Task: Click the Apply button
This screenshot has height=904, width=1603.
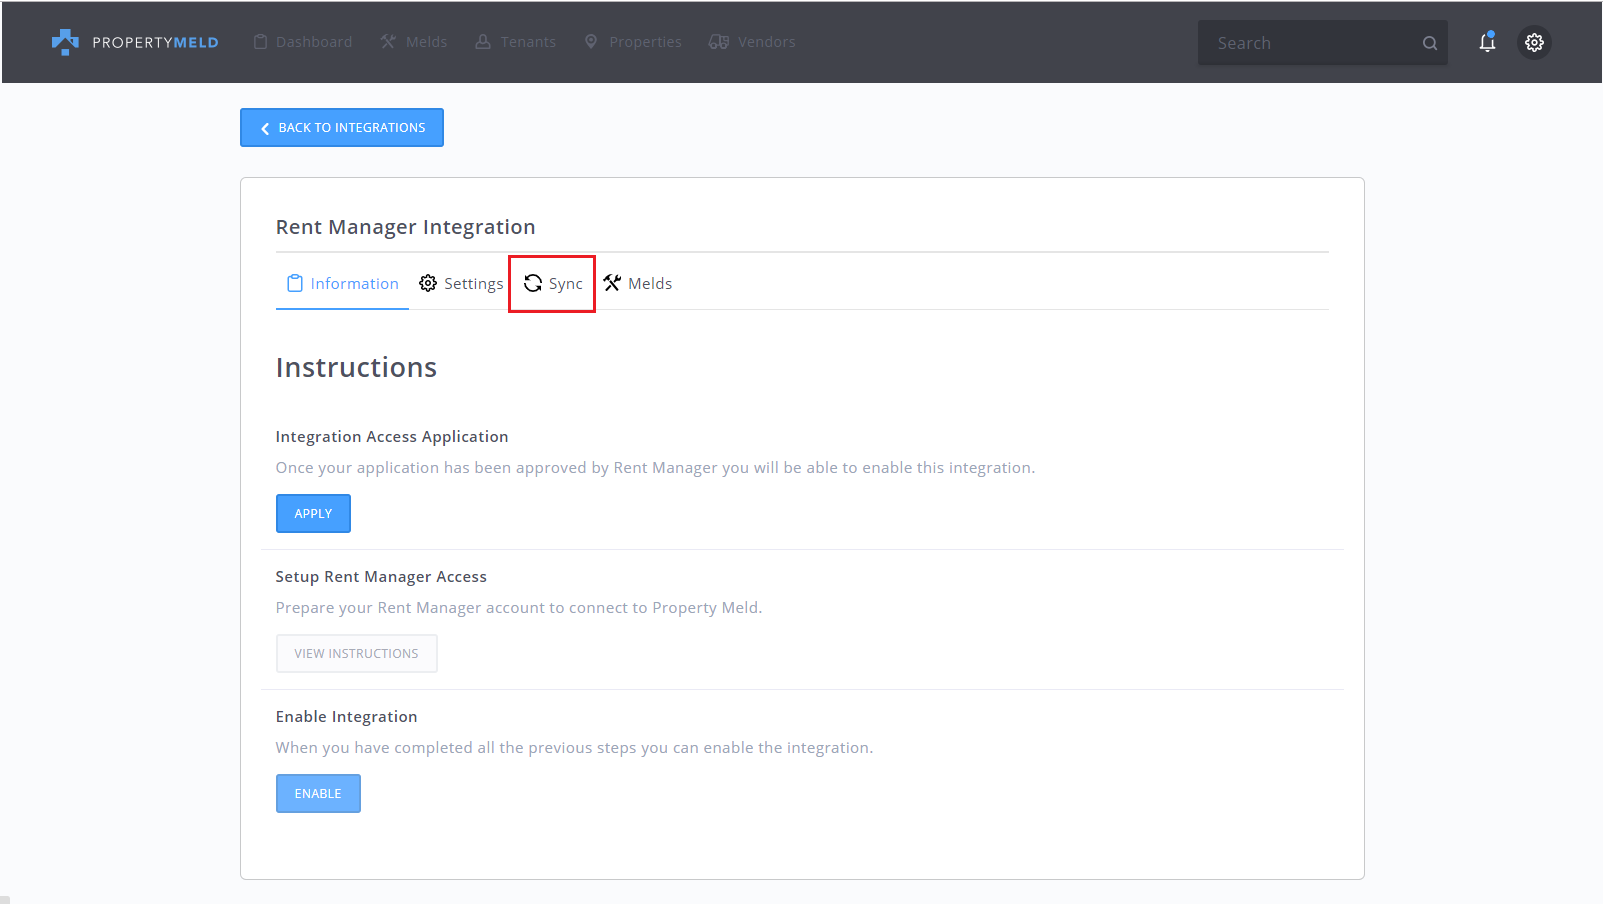Action: pyautogui.click(x=313, y=513)
